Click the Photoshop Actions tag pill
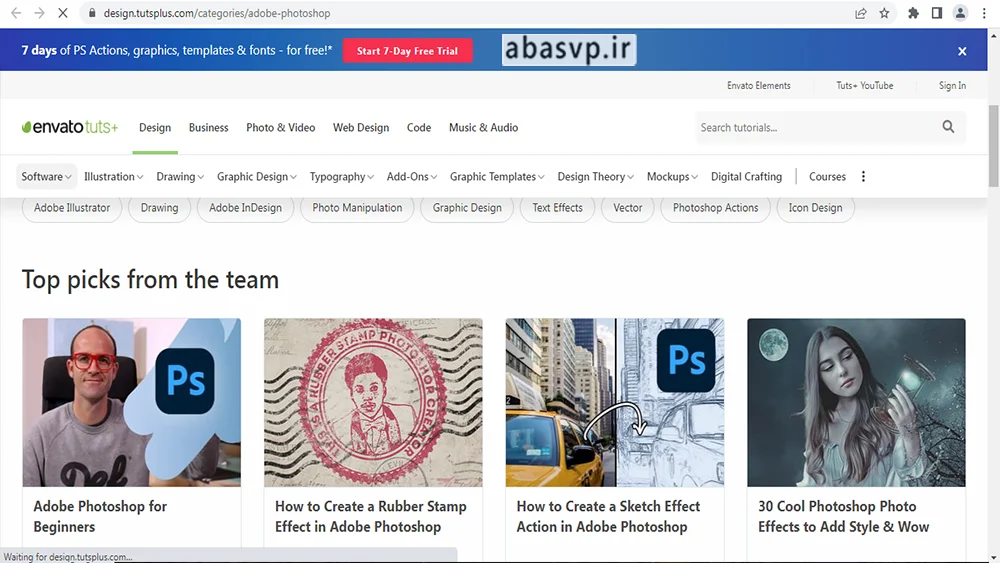This screenshot has width=1000, height=563. (x=716, y=208)
